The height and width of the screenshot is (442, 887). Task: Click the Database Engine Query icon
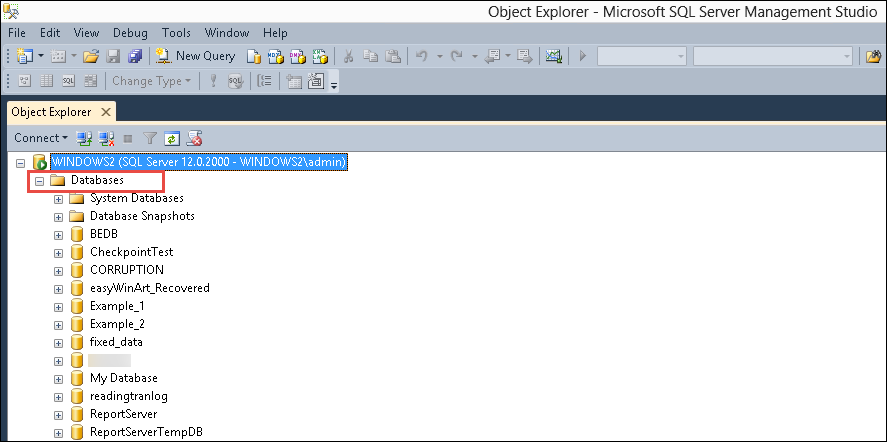point(254,56)
